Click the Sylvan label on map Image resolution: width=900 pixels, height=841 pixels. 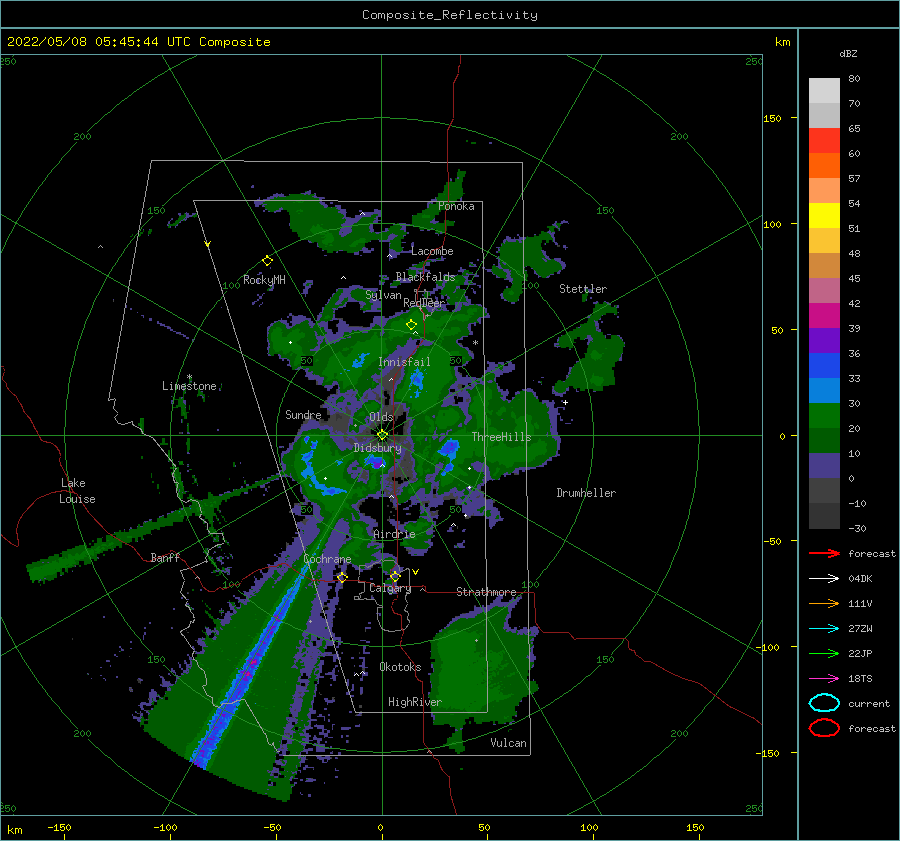coord(383,295)
